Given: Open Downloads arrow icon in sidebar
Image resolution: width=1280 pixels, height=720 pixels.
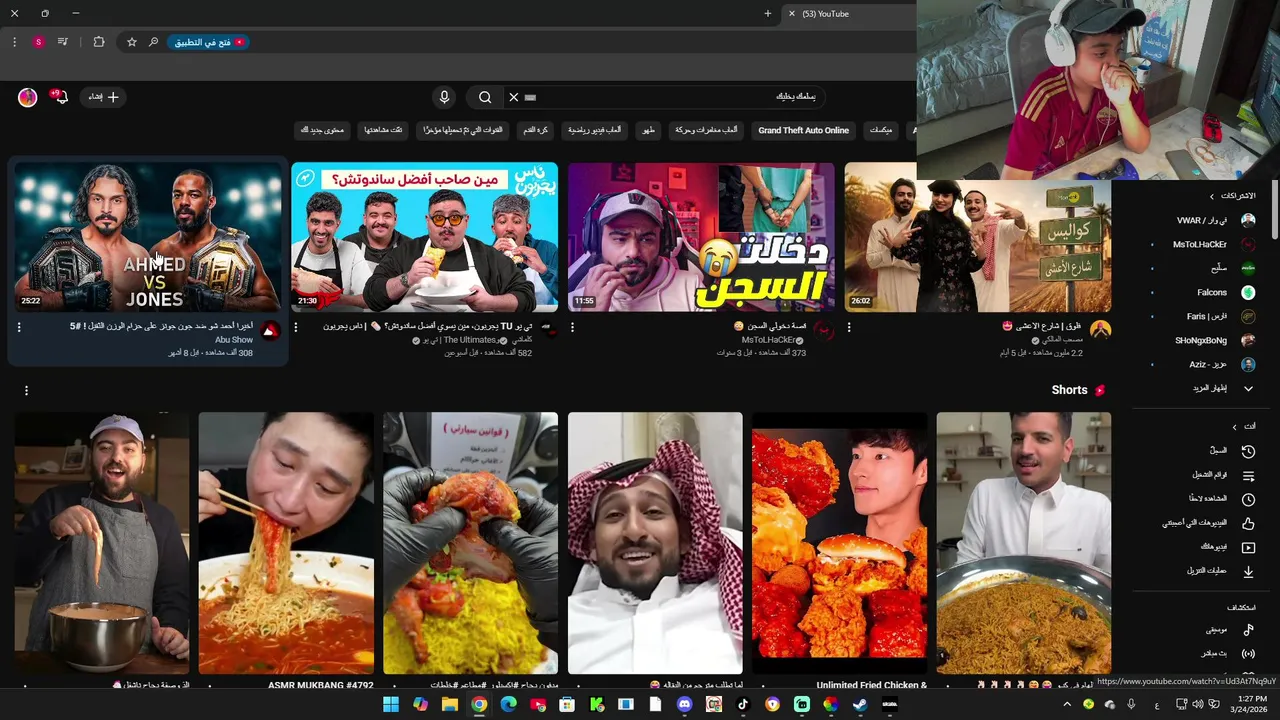Looking at the screenshot, I should (1248, 571).
